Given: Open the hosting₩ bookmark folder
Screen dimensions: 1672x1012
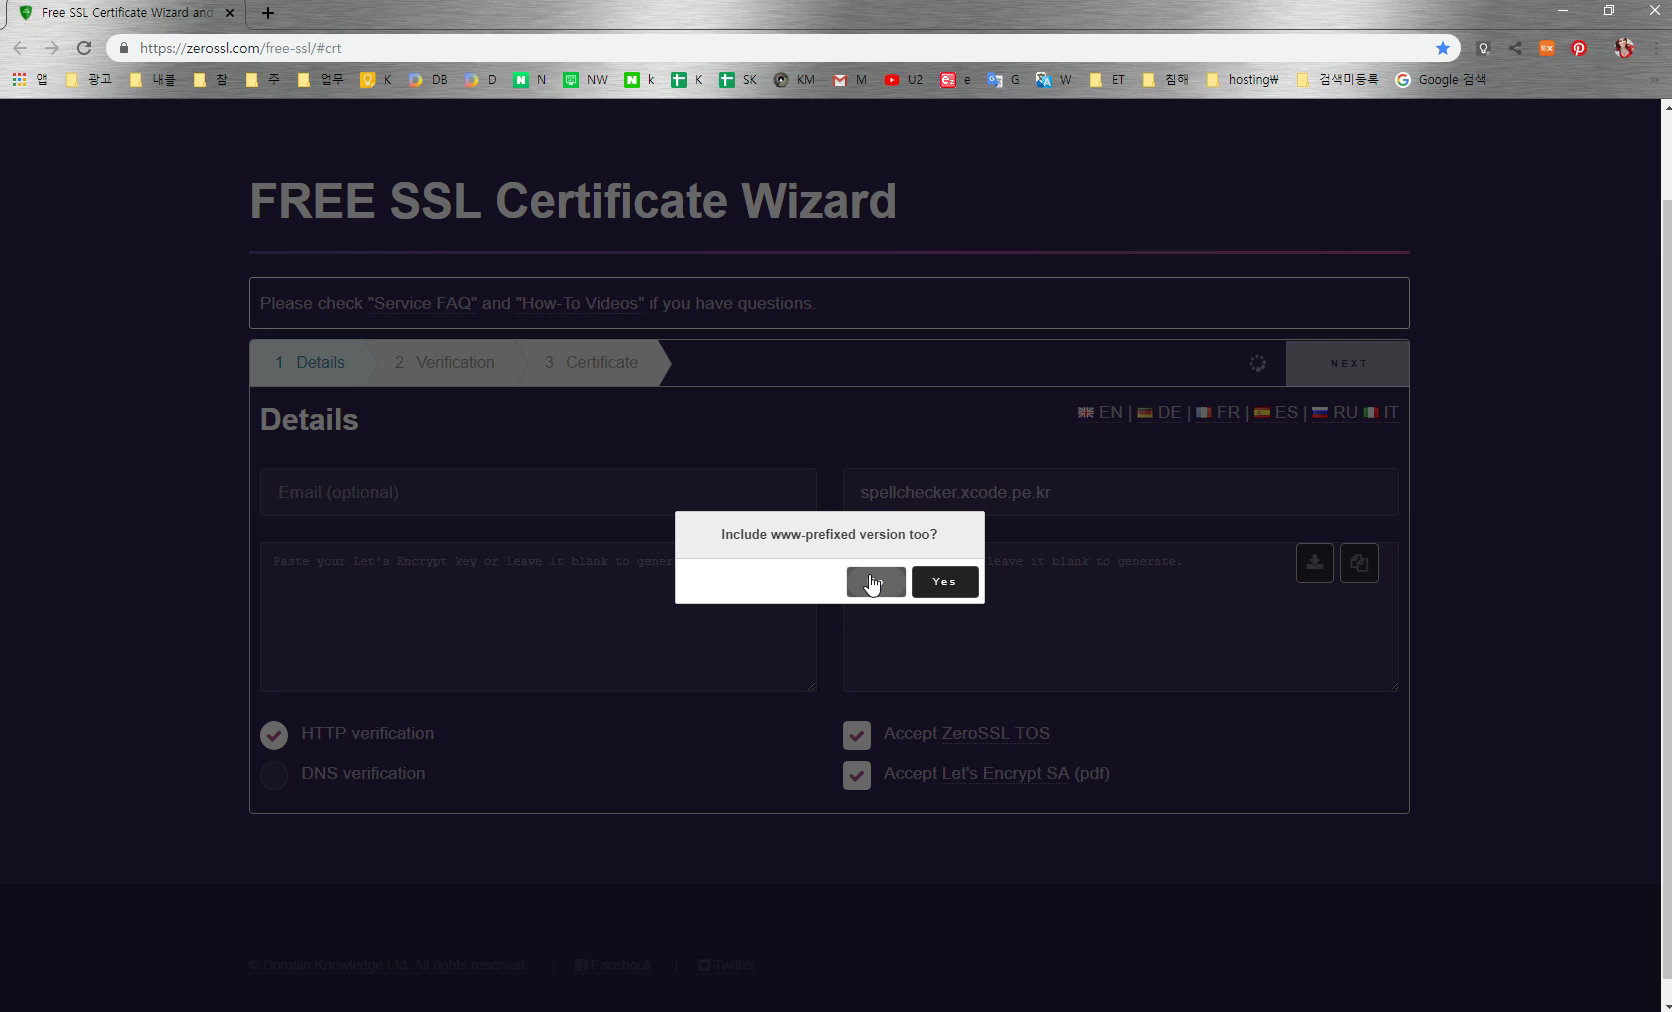Looking at the screenshot, I should point(1243,79).
